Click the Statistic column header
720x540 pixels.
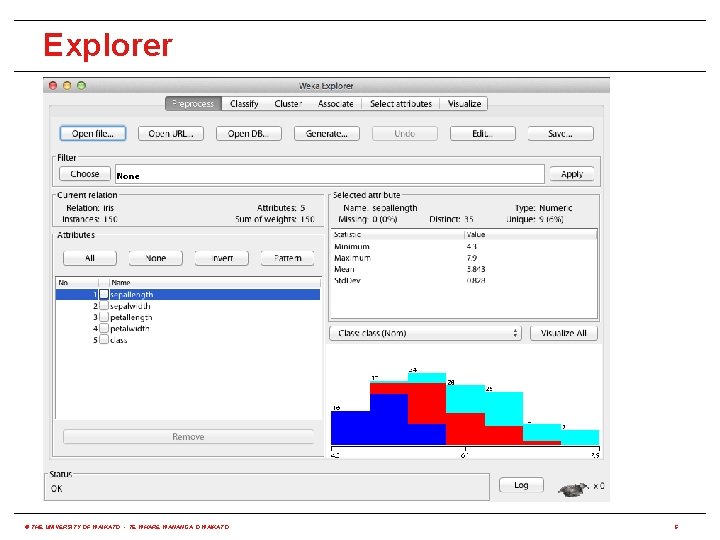[x=398, y=234]
